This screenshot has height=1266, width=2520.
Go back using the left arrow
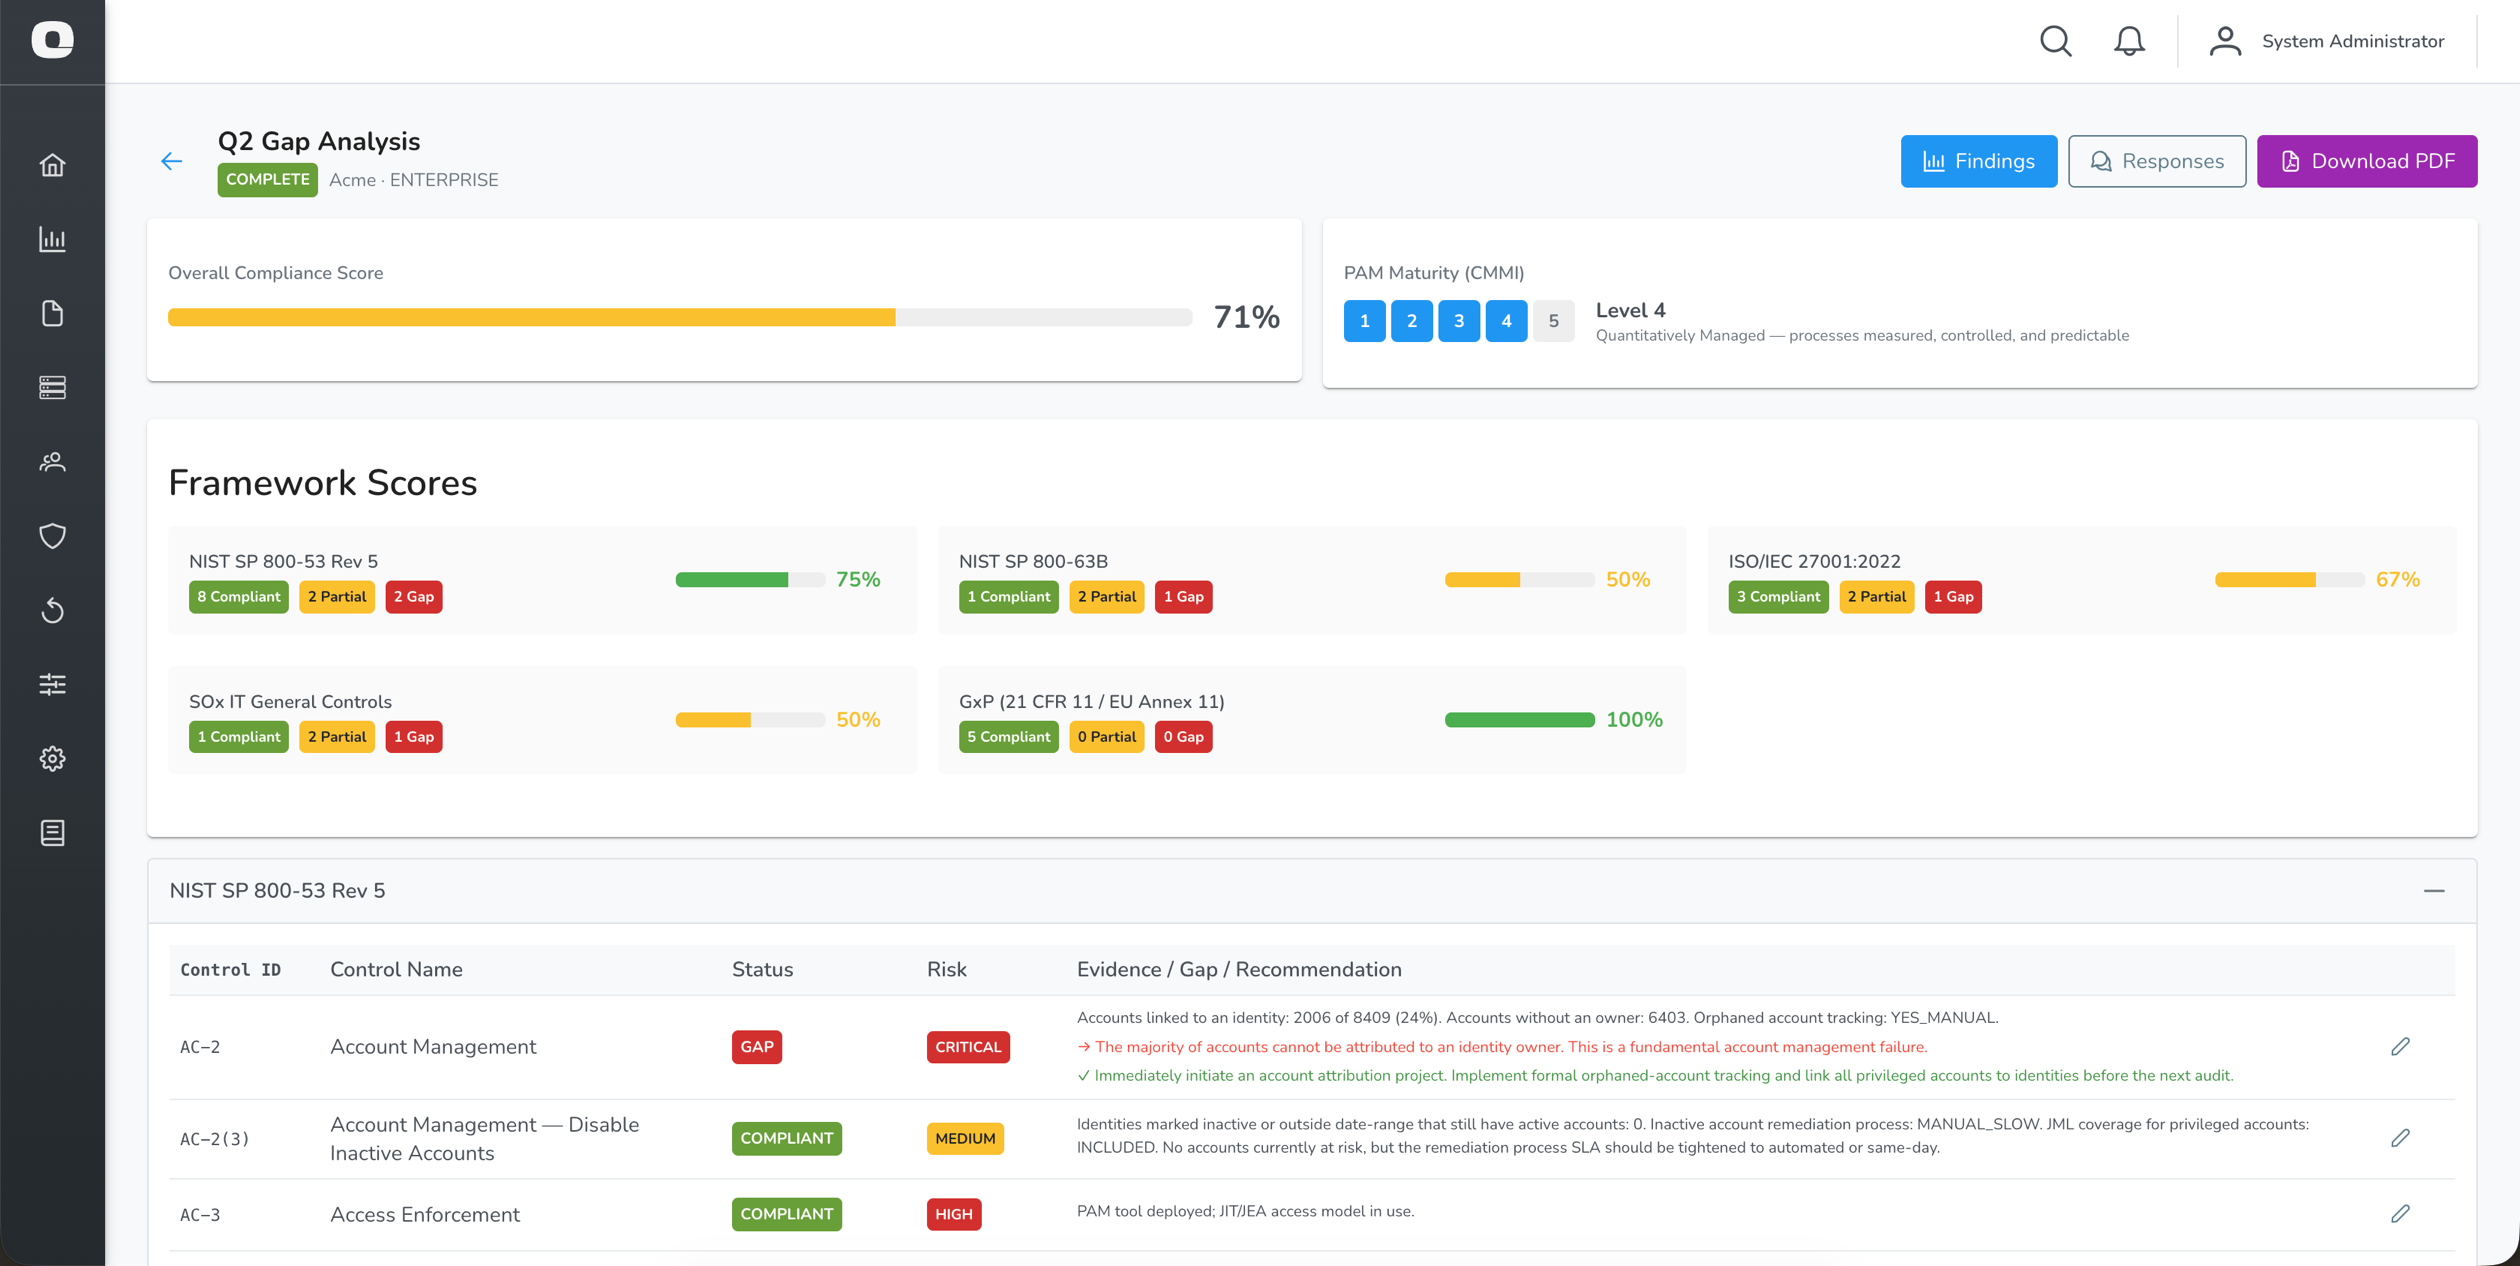[x=172, y=161]
